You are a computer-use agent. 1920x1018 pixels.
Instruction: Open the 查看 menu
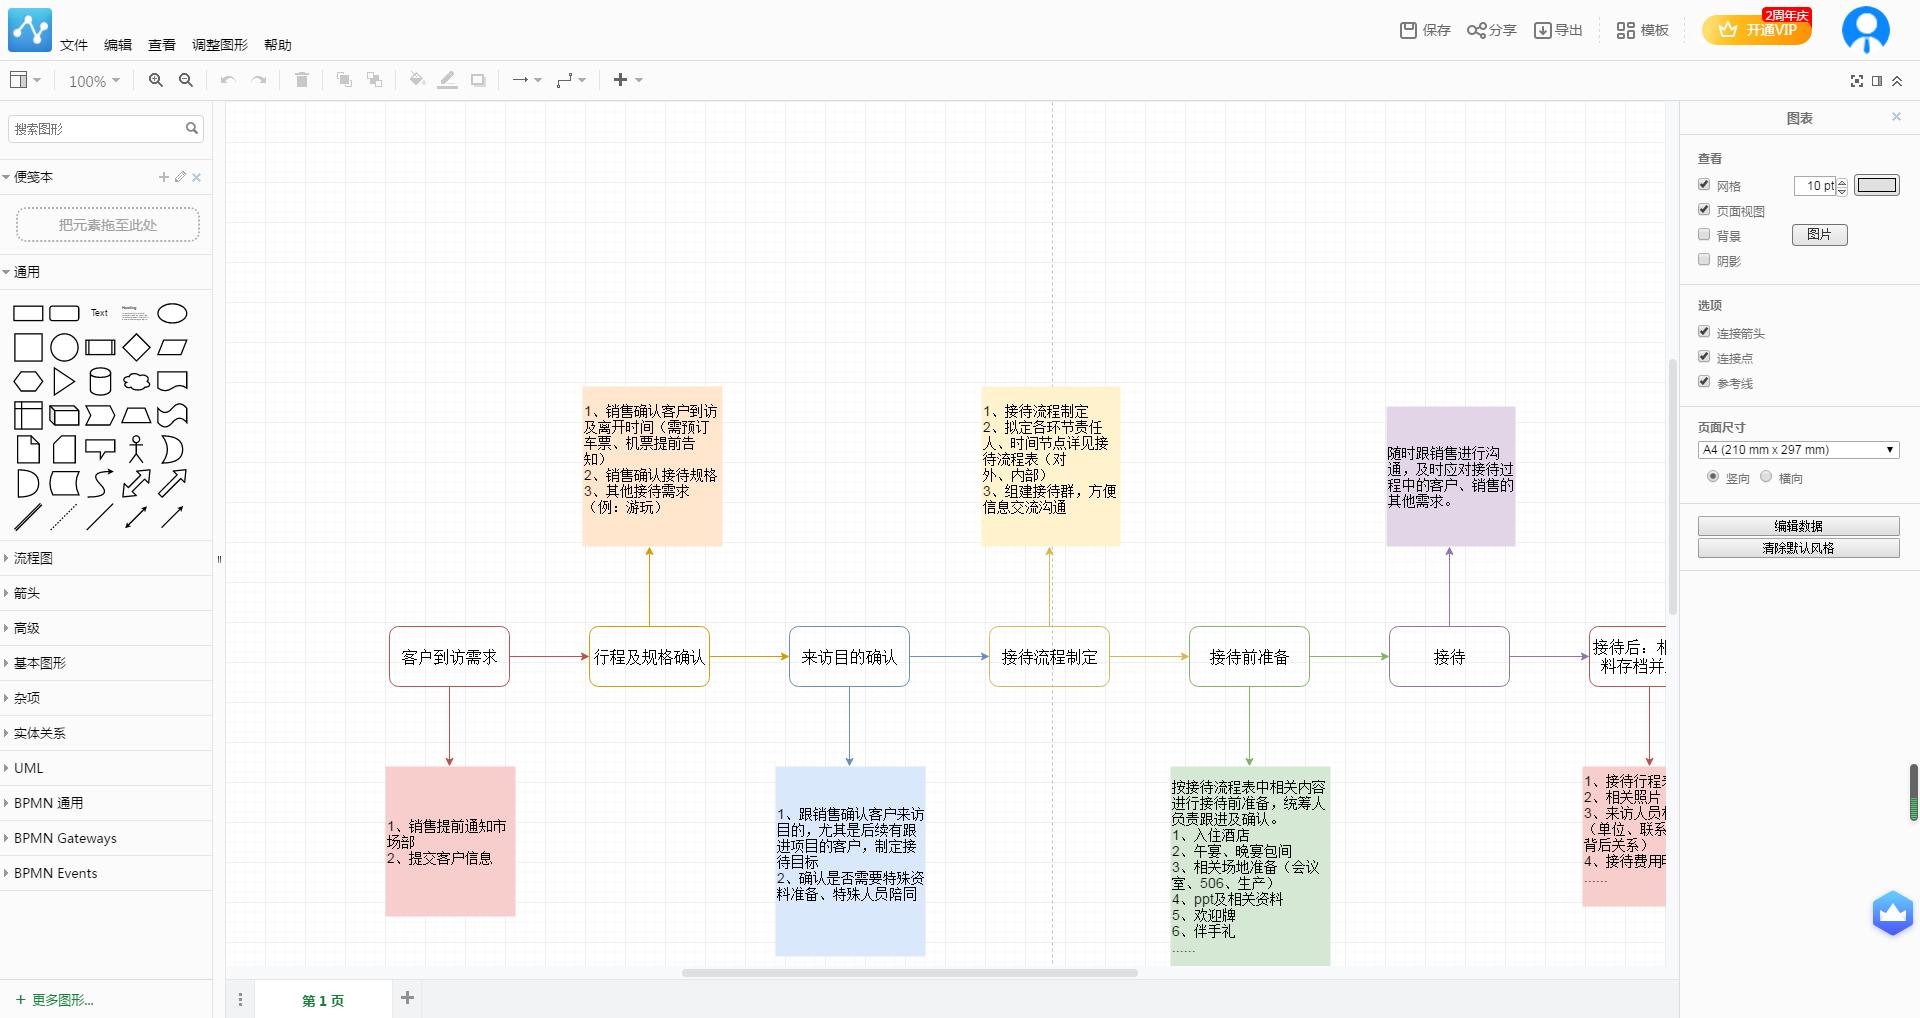pos(162,45)
